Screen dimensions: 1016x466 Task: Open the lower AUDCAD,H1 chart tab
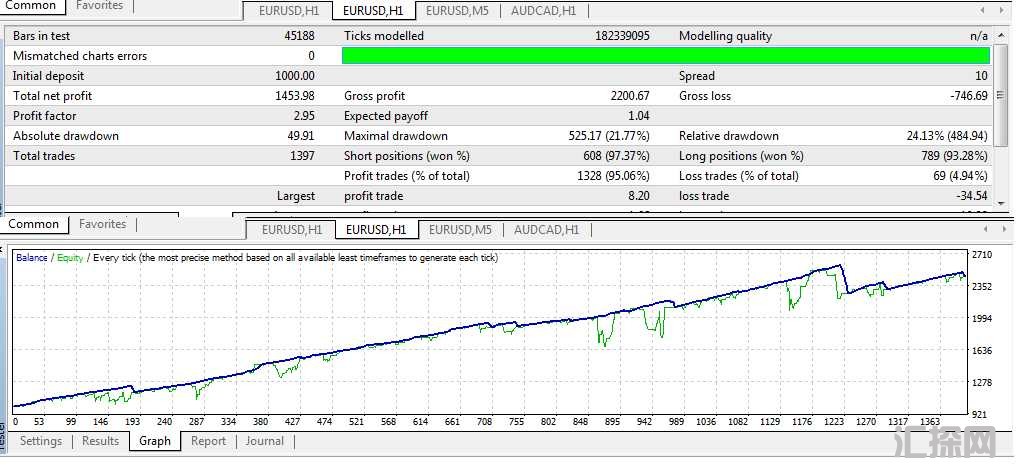point(546,229)
